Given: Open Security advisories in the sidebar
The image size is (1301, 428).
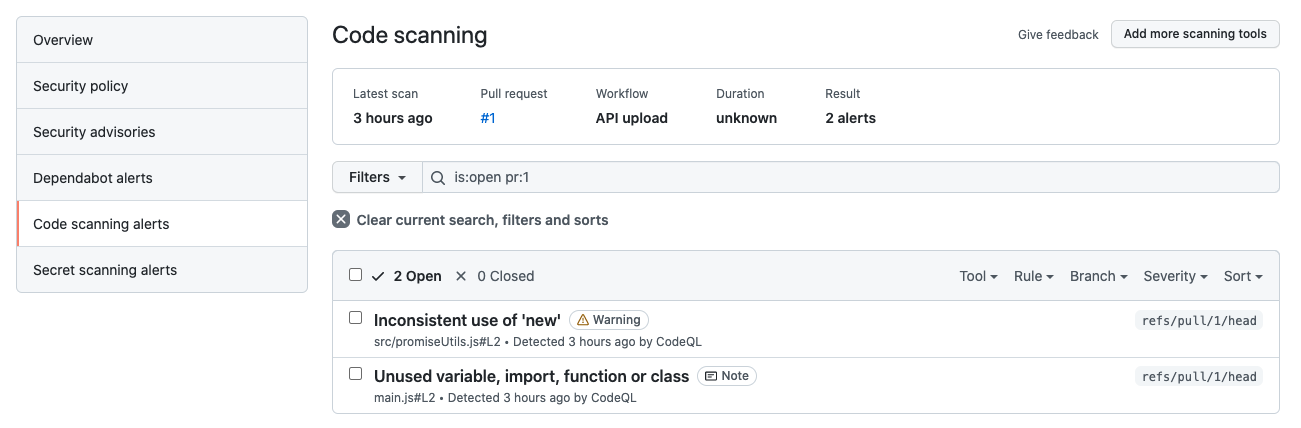Looking at the screenshot, I should 162,132.
